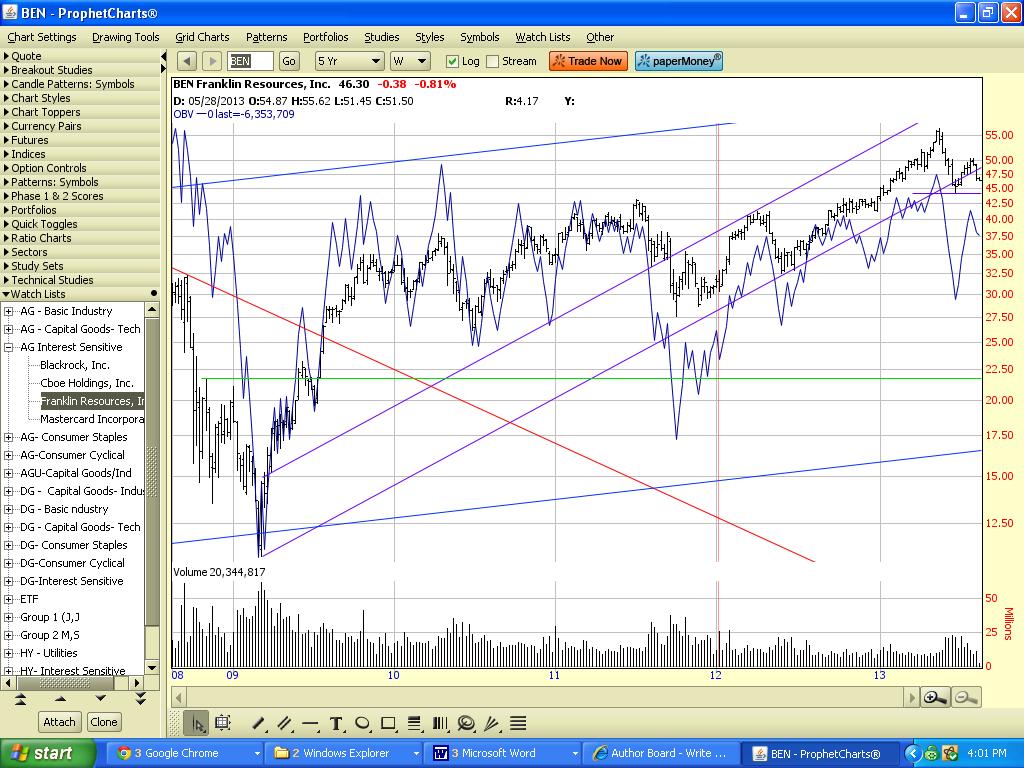This screenshot has width=1024, height=768.
Task: Select the Fibonacci arcs spiral tool
Action: pos(466,723)
